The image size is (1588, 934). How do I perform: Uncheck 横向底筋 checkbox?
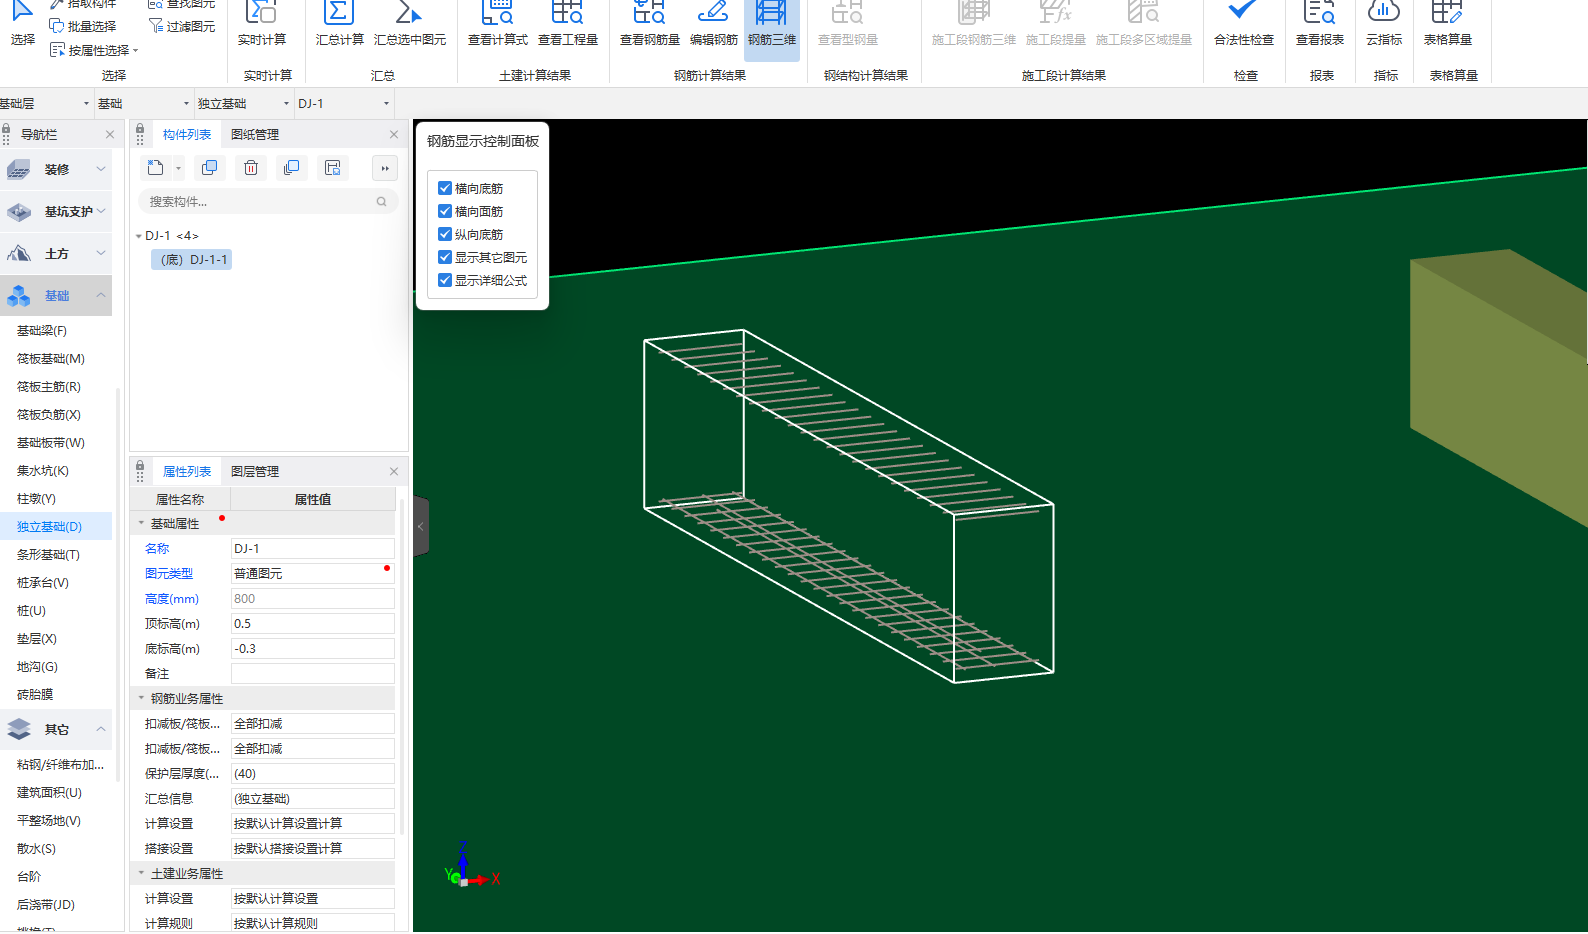(445, 188)
